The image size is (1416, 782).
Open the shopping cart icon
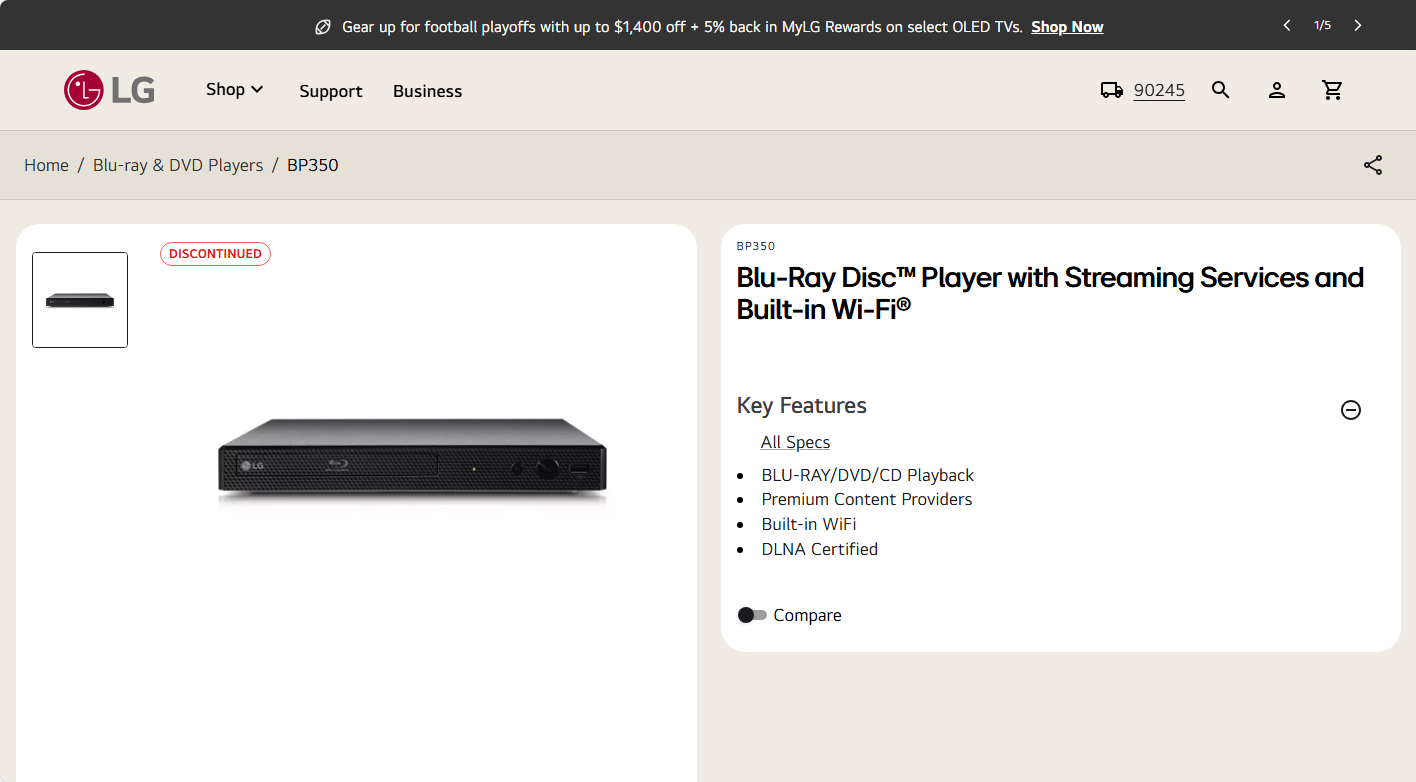click(1332, 90)
